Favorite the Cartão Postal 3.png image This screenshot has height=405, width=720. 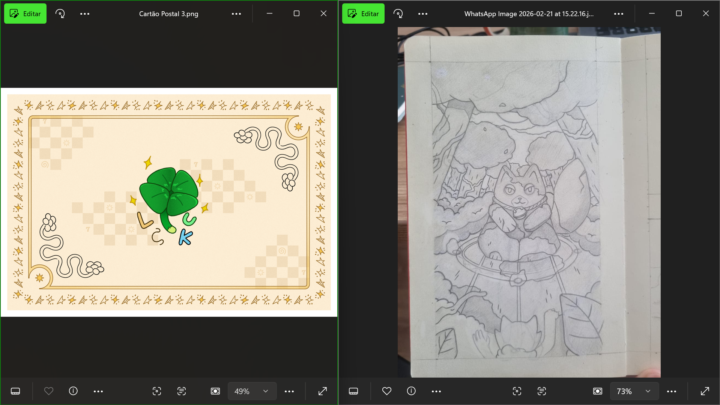pyautogui.click(x=49, y=391)
